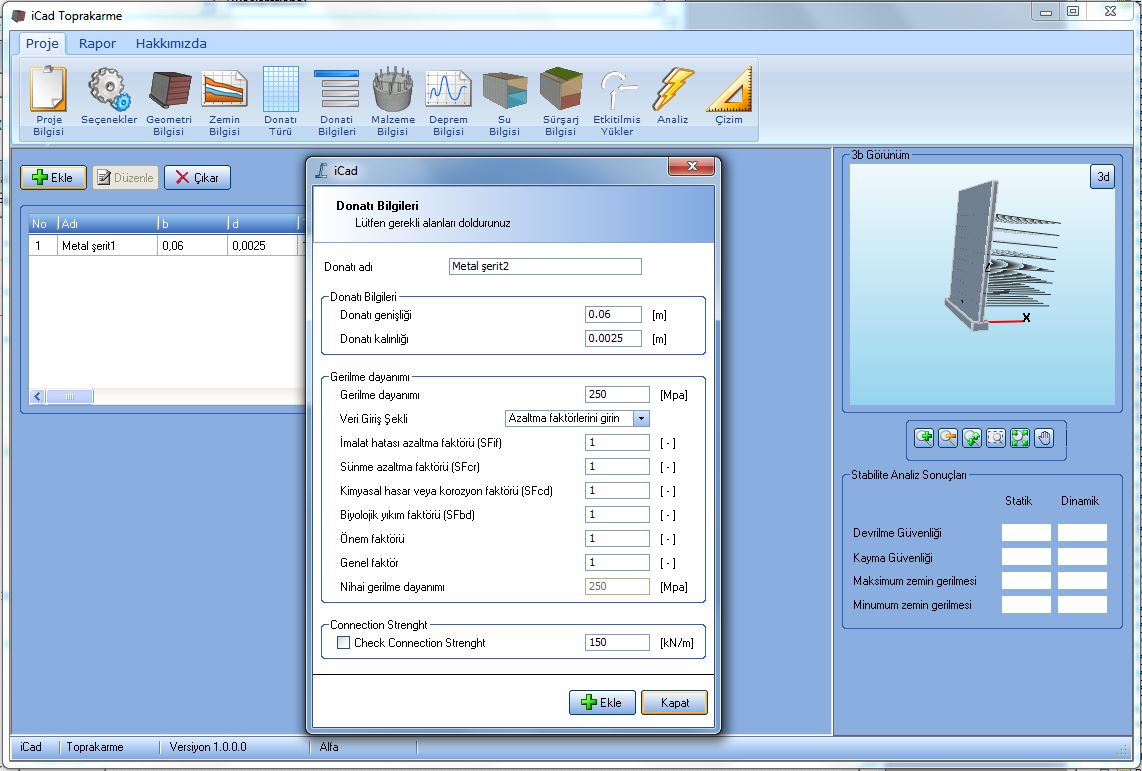This screenshot has height=771, width=1142.
Task: Click the table horizontal scrollbar thumb
Action: click(70, 397)
